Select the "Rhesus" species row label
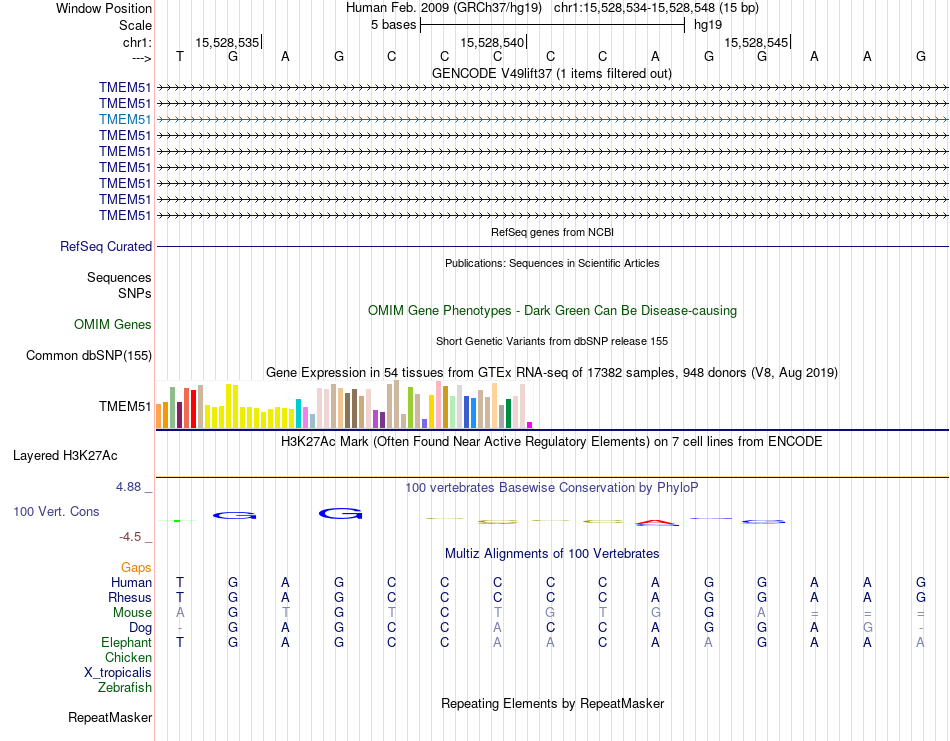This screenshot has height=741, width=950. [x=130, y=598]
